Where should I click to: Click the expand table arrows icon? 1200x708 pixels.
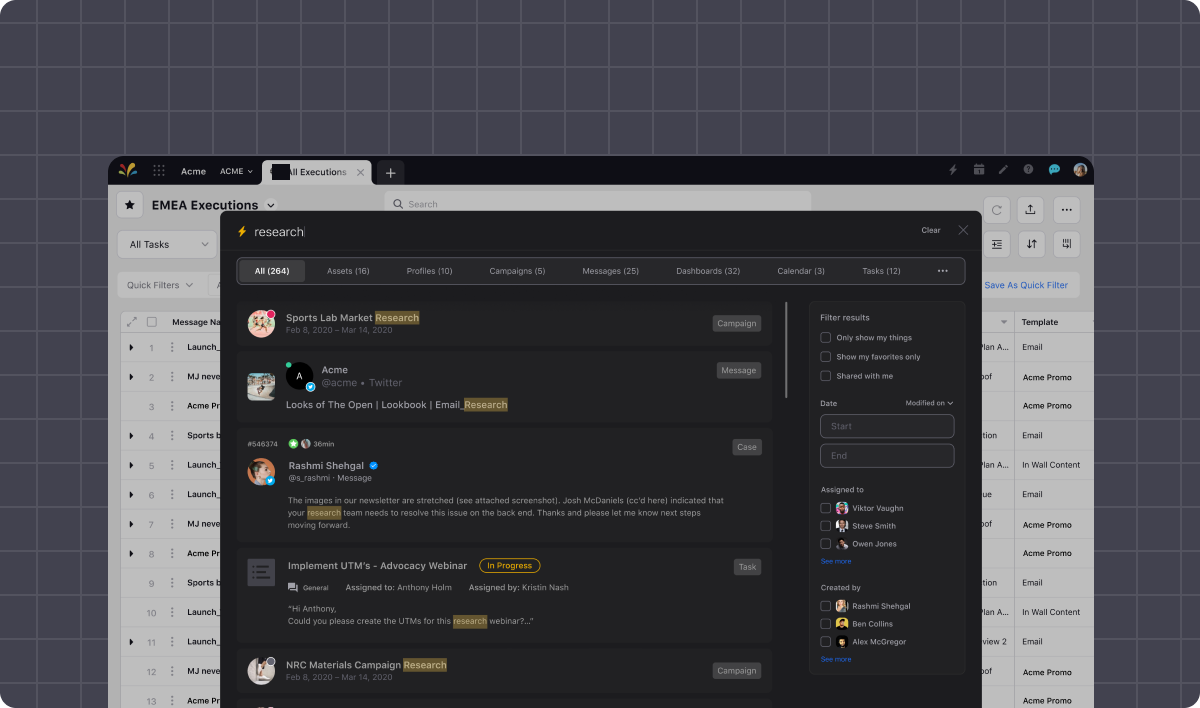pos(131,322)
